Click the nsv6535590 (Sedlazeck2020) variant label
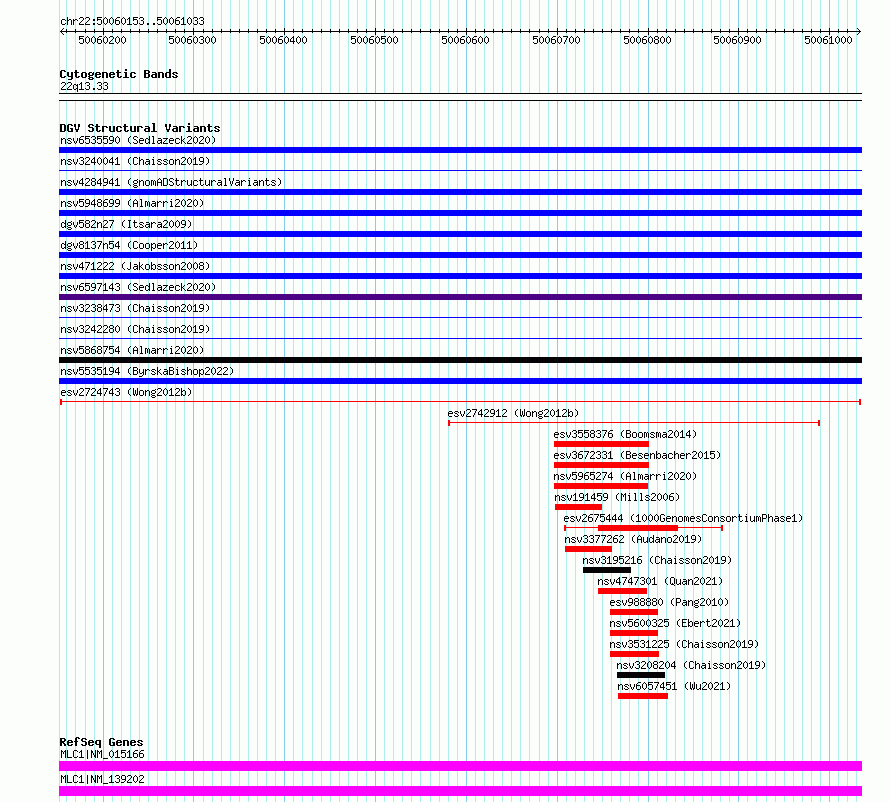Screen dimensions: 890x802 click(x=138, y=140)
